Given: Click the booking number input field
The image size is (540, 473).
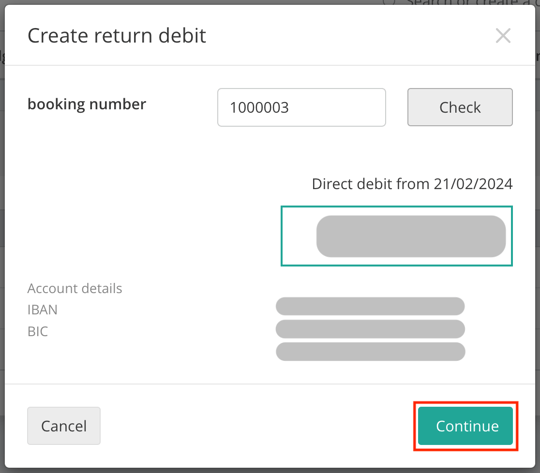Looking at the screenshot, I should [301, 107].
